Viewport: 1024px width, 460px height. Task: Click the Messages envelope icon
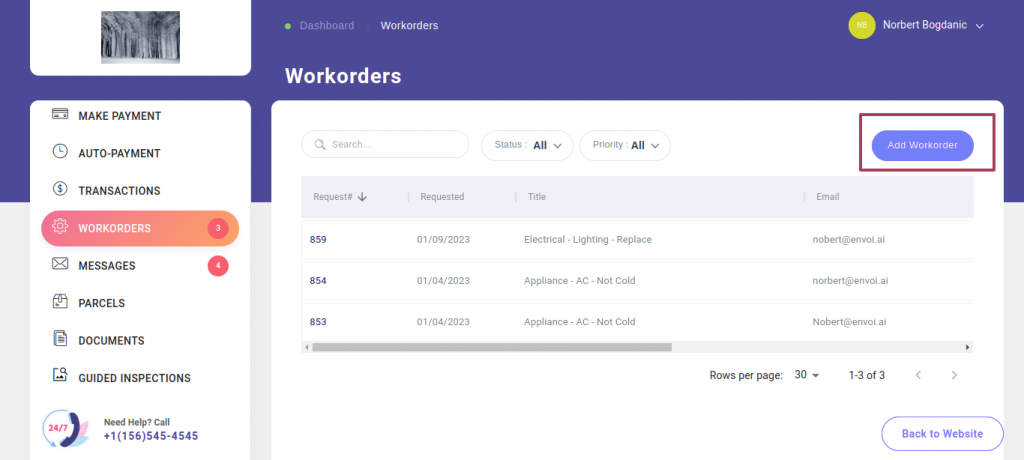tap(60, 265)
